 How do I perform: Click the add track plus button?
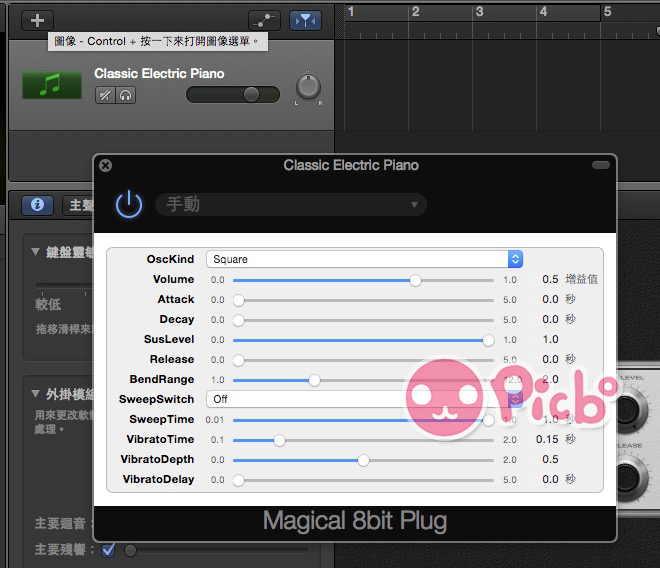tap(37, 20)
